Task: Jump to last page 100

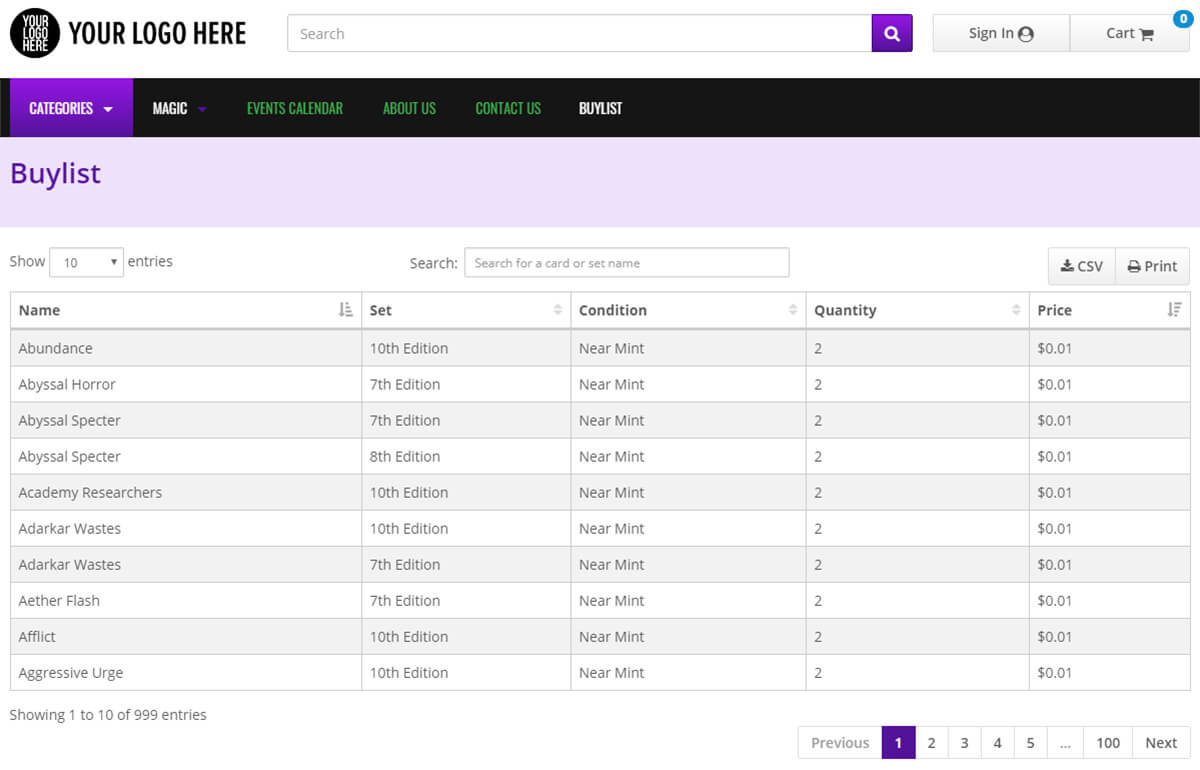Action: pos(1108,742)
